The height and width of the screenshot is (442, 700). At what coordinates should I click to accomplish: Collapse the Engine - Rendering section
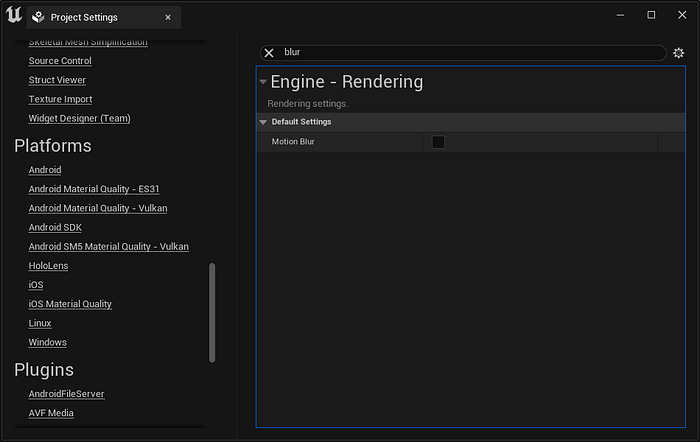(x=263, y=82)
